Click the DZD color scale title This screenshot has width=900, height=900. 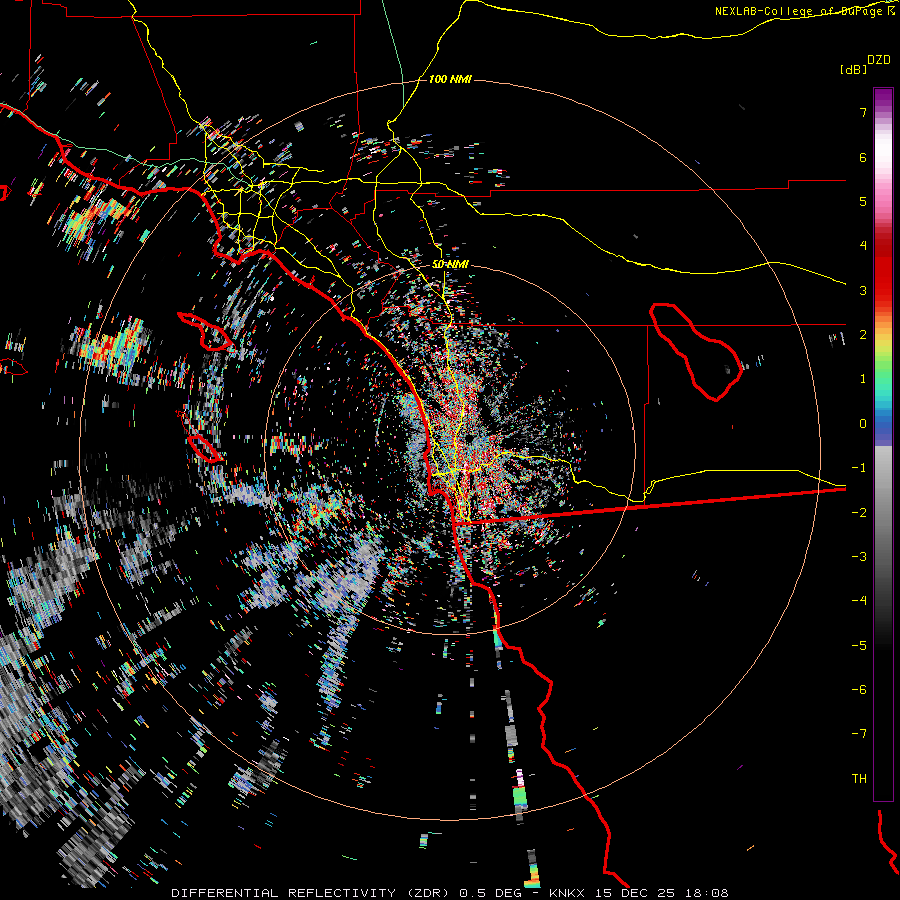click(x=879, y=60)
